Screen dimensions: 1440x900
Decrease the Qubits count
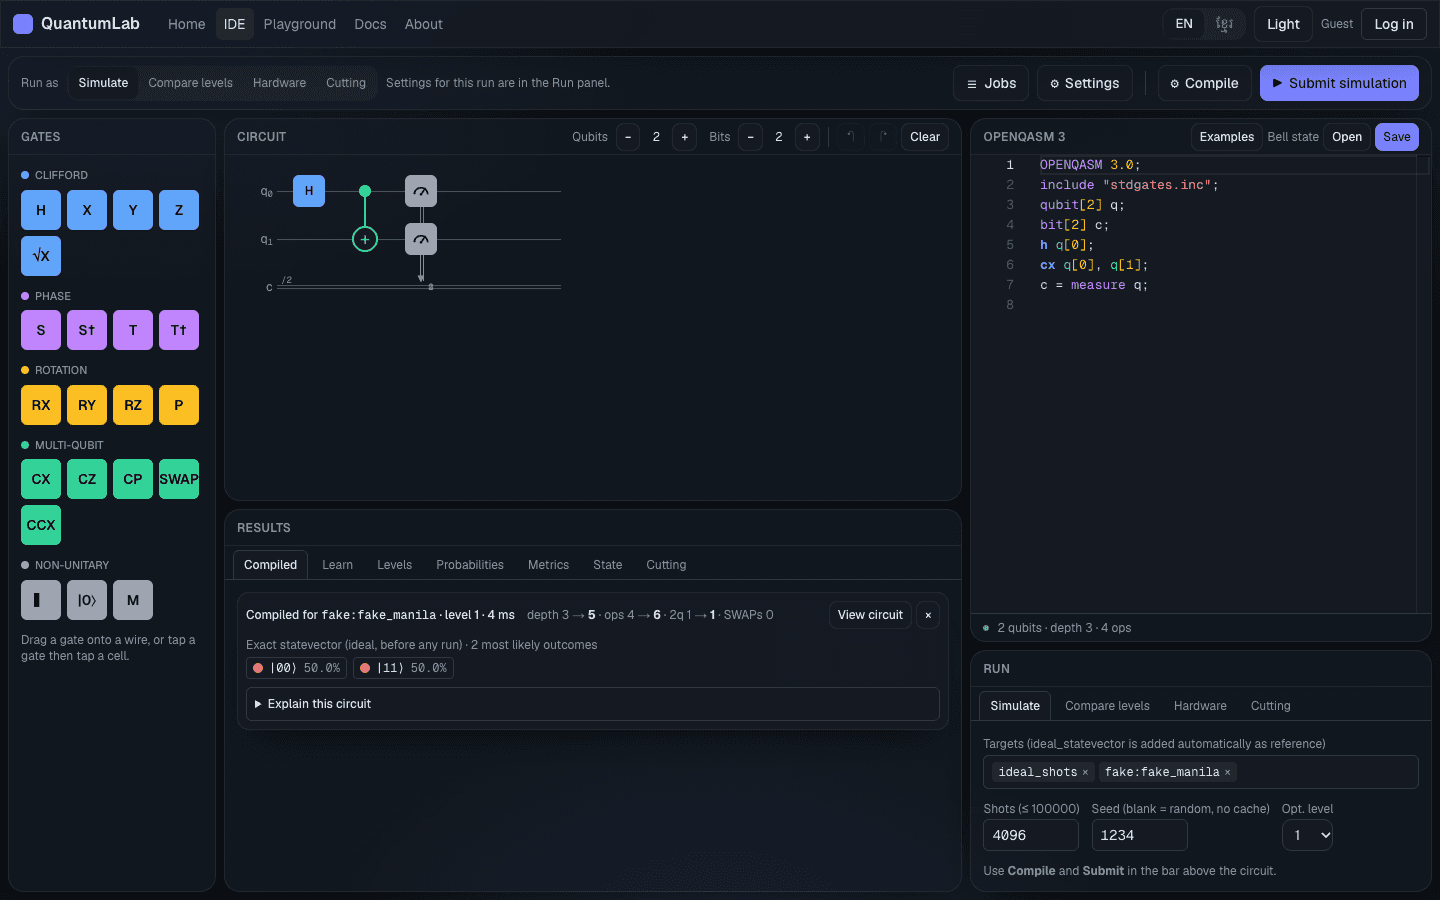point(628,137)
